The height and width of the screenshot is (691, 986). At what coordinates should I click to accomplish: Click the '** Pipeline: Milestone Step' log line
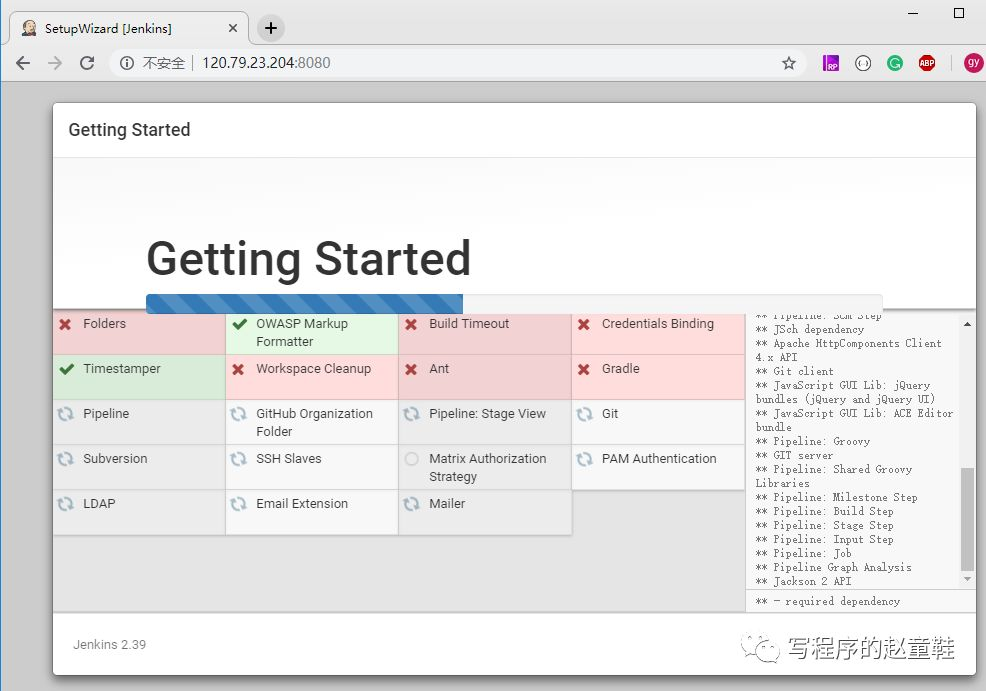point(836,497)
